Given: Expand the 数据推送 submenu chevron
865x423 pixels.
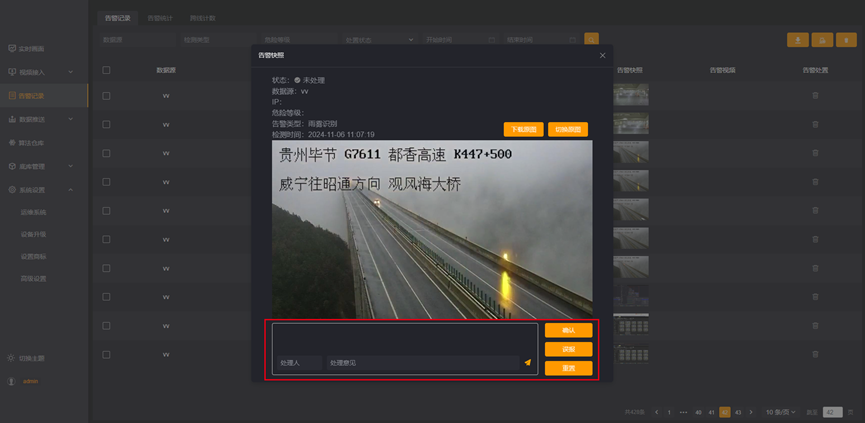Looking at the screenshot, I should click(x=71, y=119).
